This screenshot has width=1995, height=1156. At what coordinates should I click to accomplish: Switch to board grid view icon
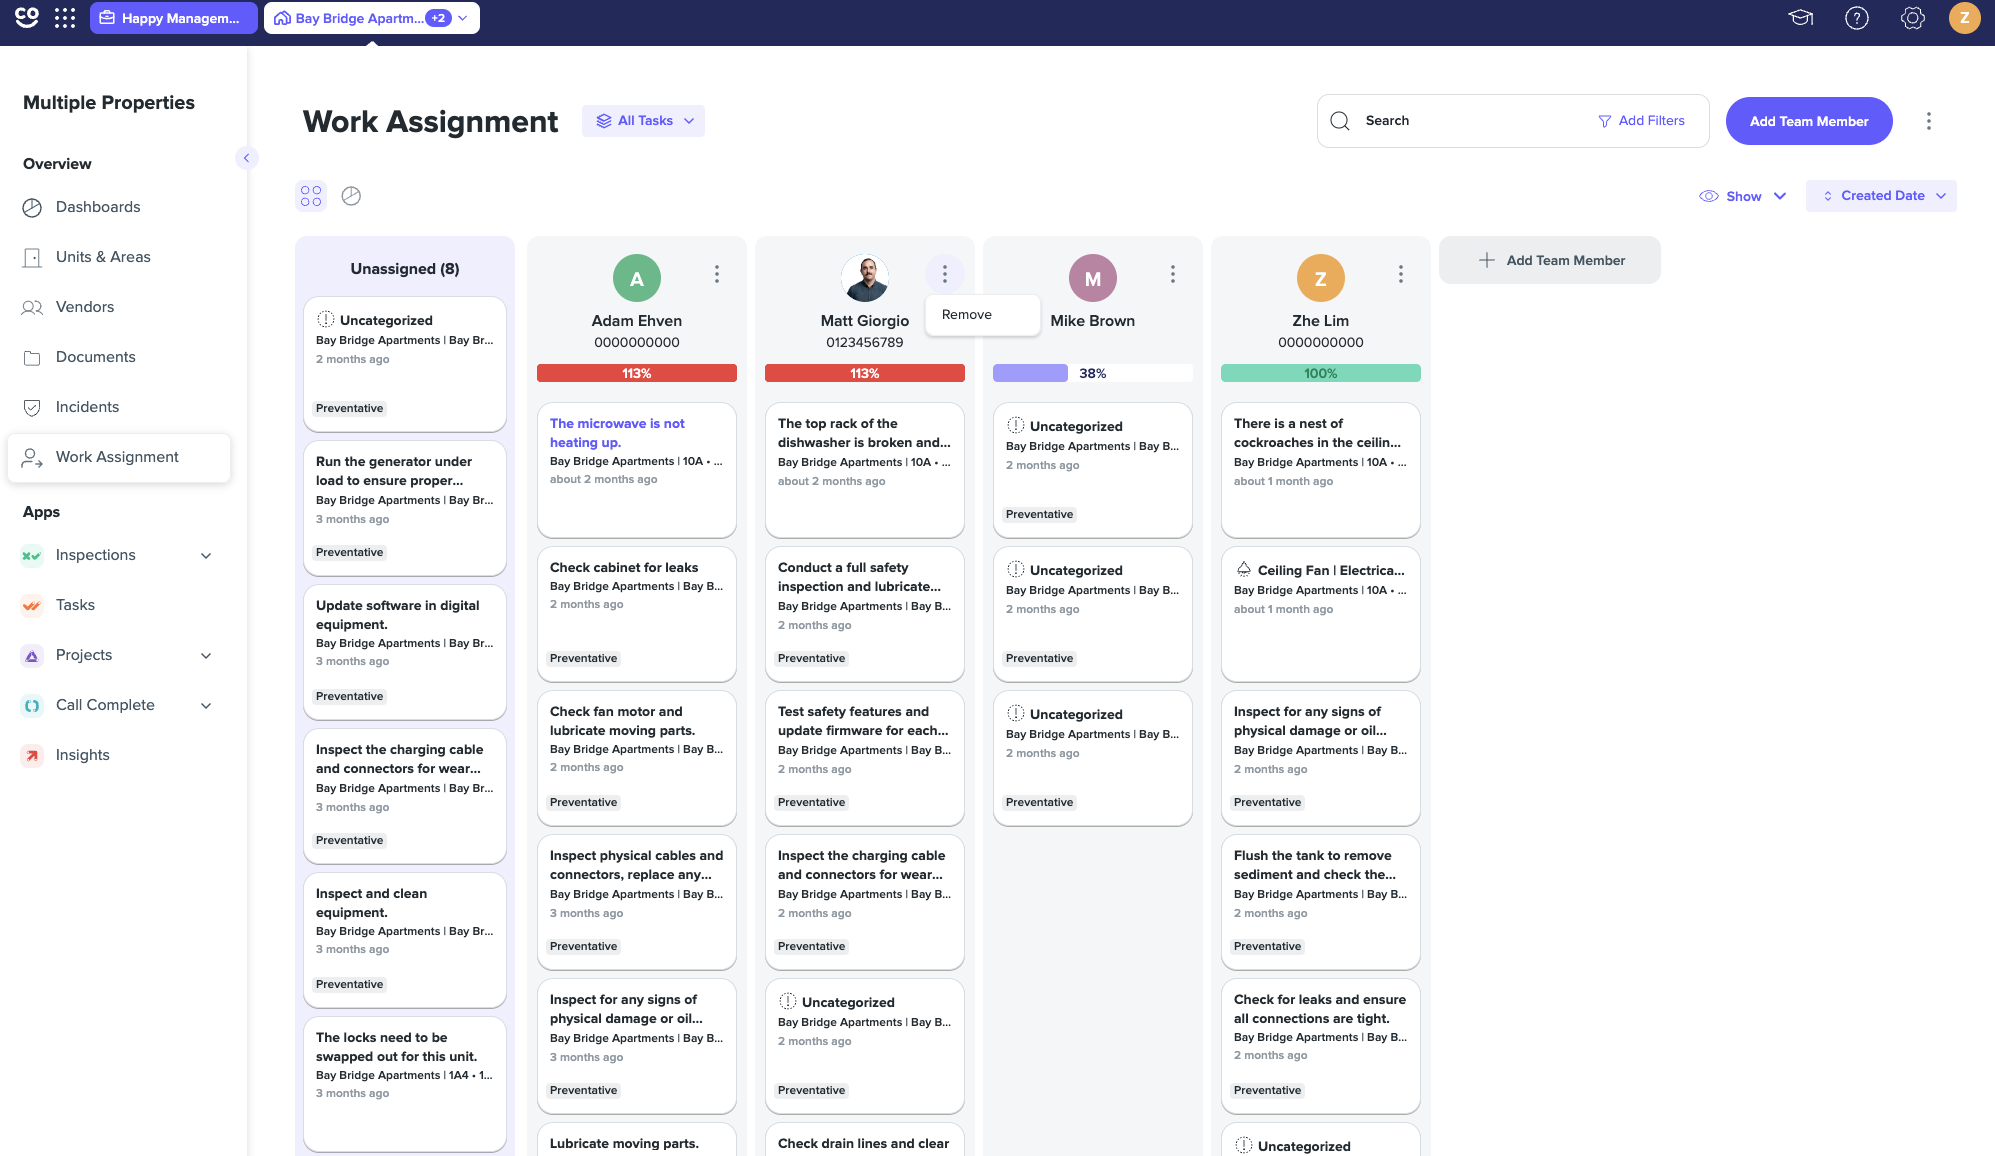click(311, 196)
